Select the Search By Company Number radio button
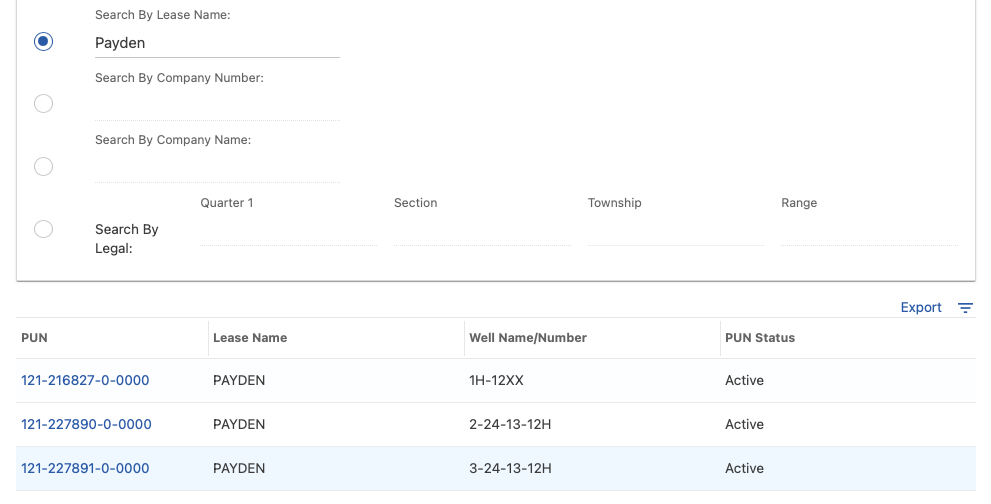This screenshot has height=504, width=991. [43, 104]
